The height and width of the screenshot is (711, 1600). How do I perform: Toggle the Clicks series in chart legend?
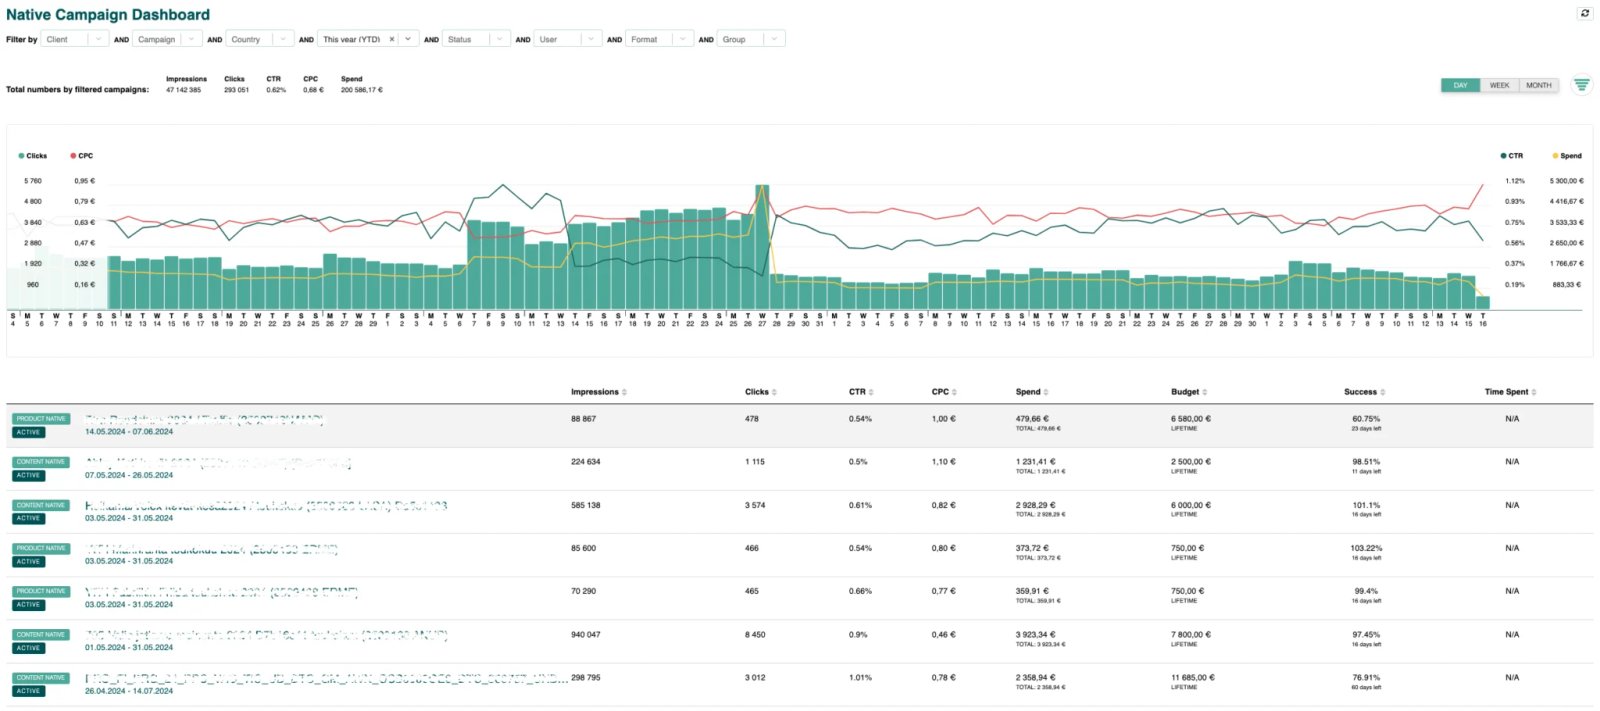33,156
